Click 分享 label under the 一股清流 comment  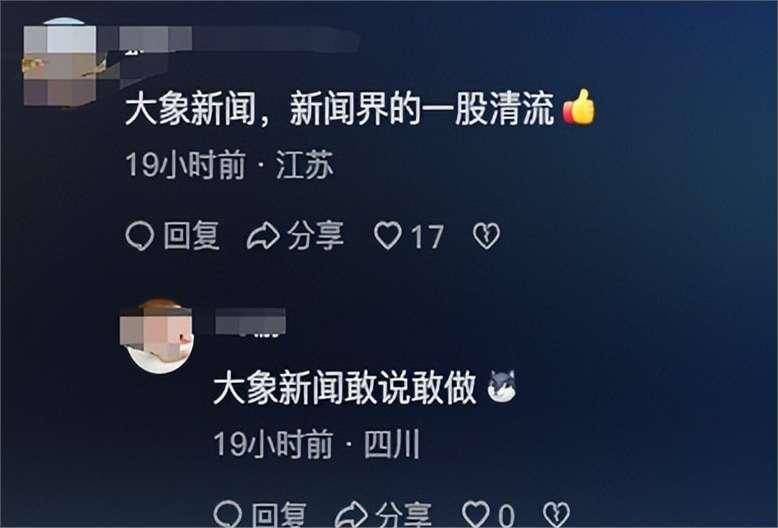tap(316, 236)
